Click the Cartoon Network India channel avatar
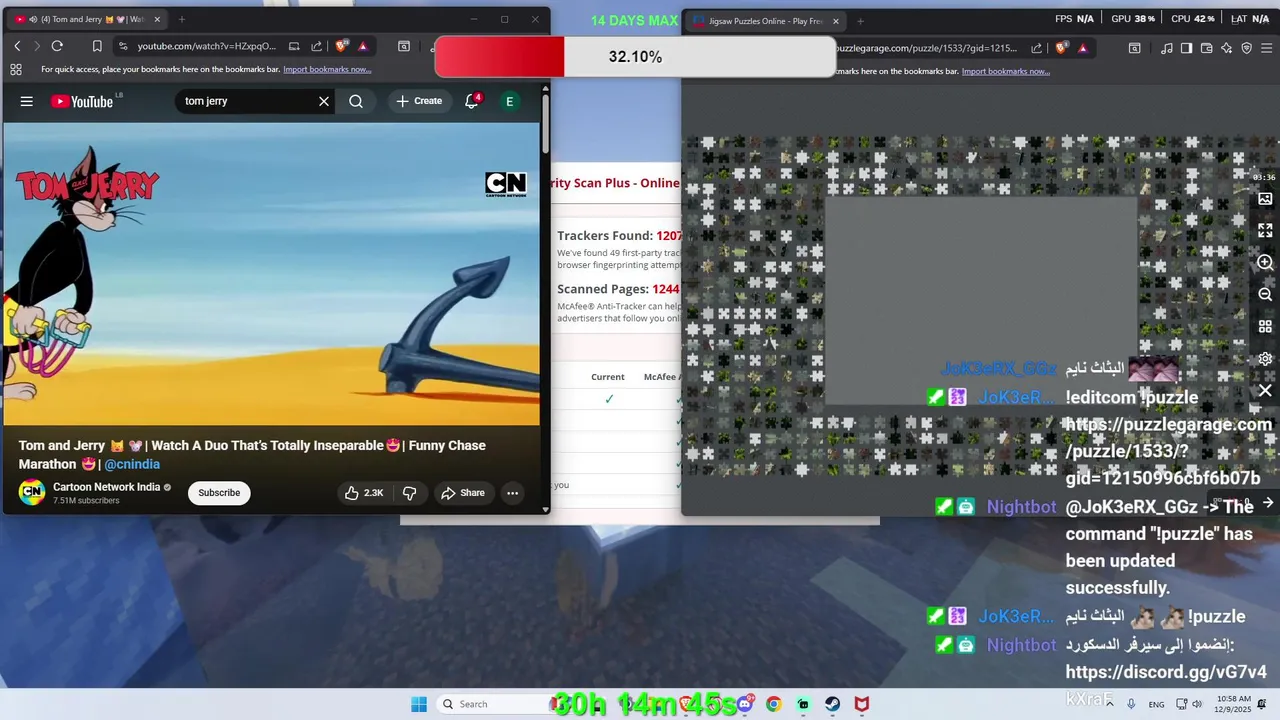1280x720 pixels. pyautogui.click(x=32, y=492)
